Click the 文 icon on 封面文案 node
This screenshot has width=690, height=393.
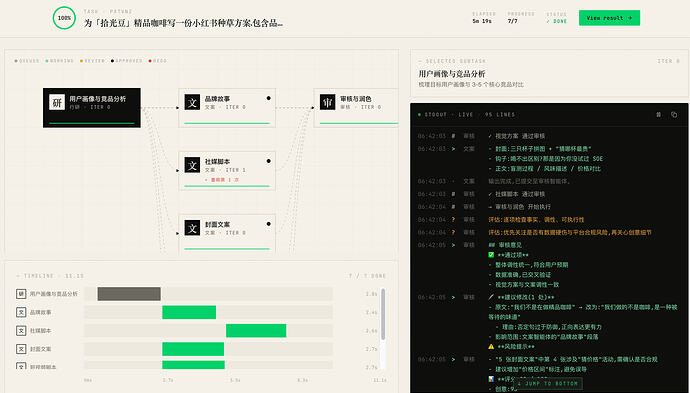[x=192, y=228]
